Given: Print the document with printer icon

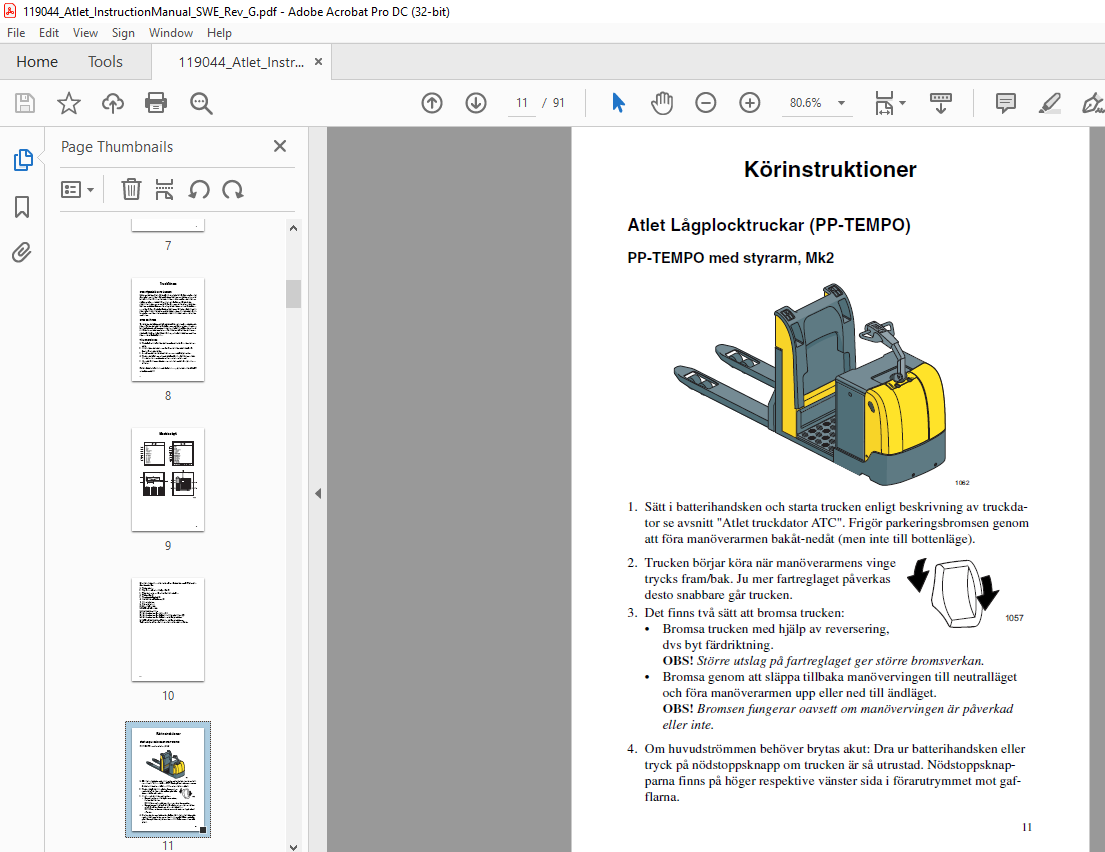Looking at the screenshot, I should (x=156, y=103).
